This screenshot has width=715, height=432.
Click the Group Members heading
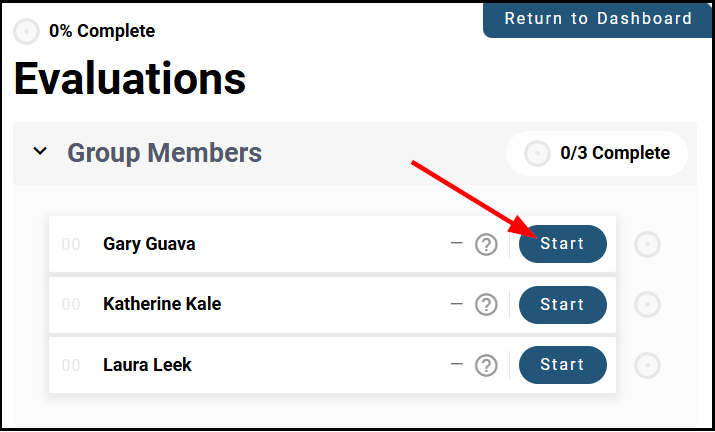tap(164, 153)
